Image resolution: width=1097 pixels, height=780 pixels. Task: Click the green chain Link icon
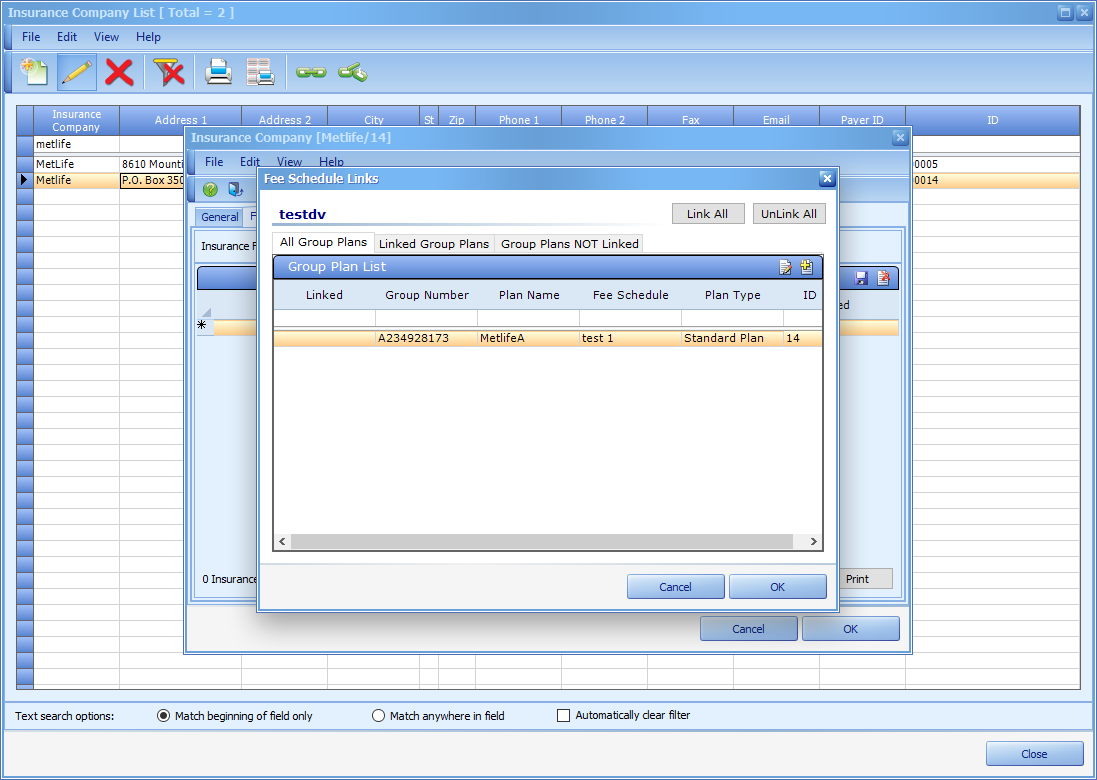click(x=311, y=72)
